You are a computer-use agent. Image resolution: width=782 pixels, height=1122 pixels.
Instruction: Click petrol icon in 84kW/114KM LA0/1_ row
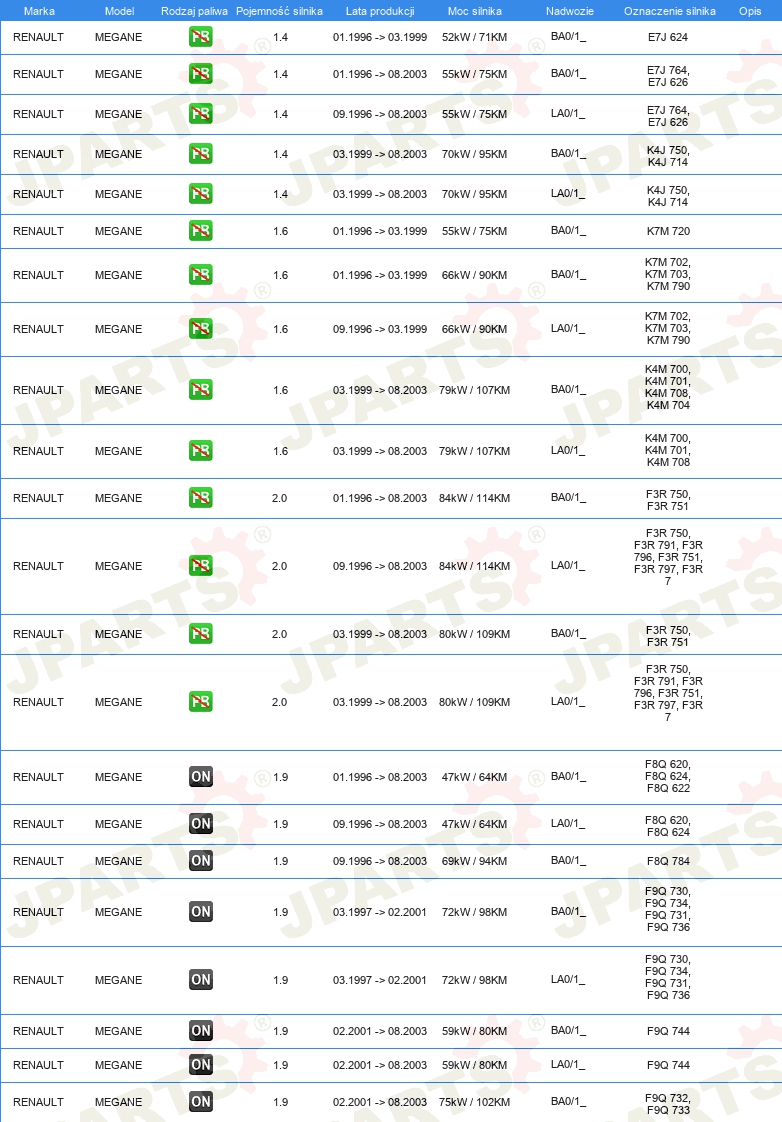point(200,566)
